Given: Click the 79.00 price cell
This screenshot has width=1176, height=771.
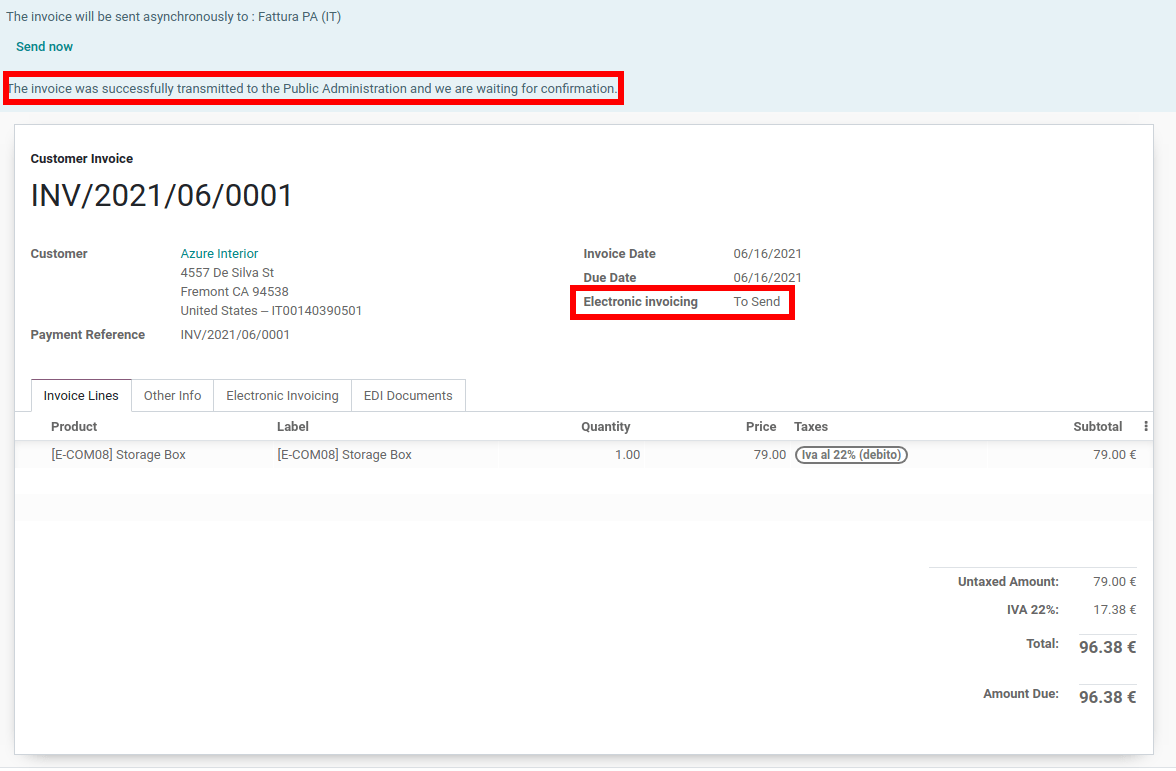Looking at the screenshot, I should [770, 454].
